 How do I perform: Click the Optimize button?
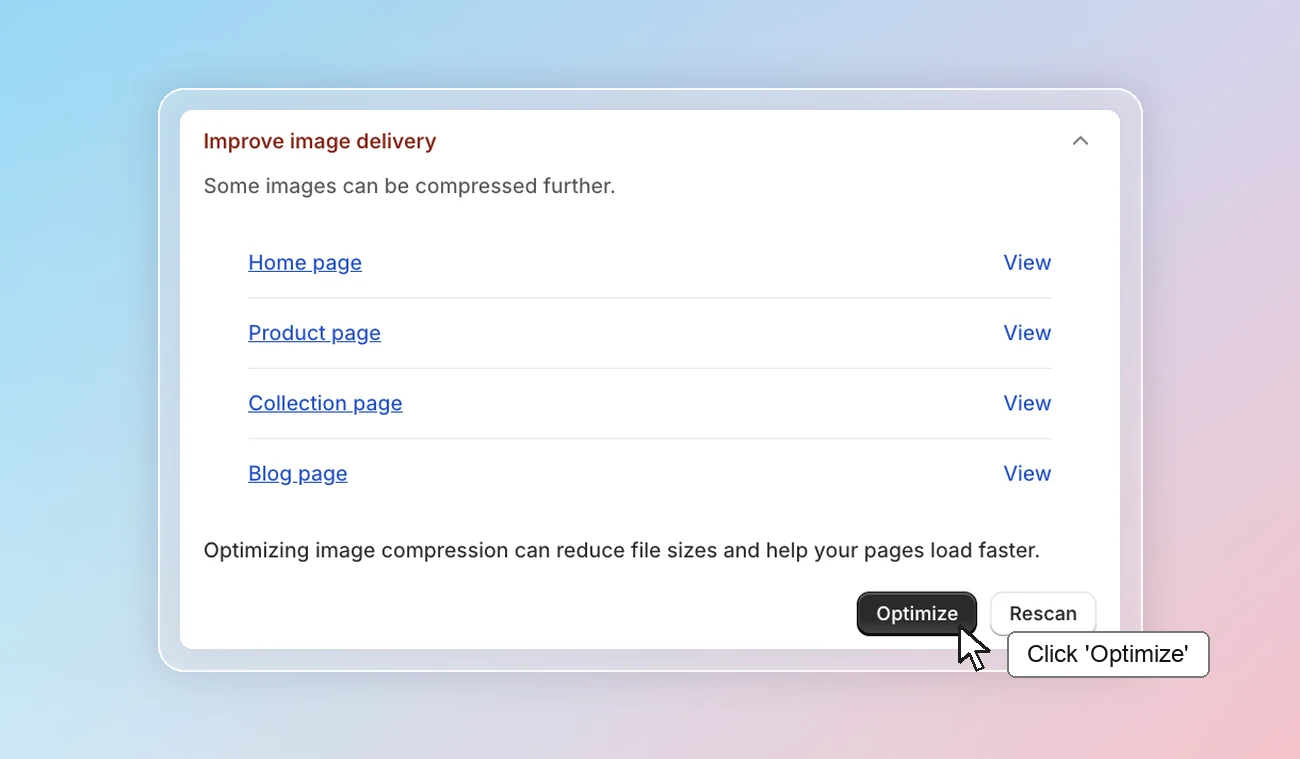click(917, 613)
